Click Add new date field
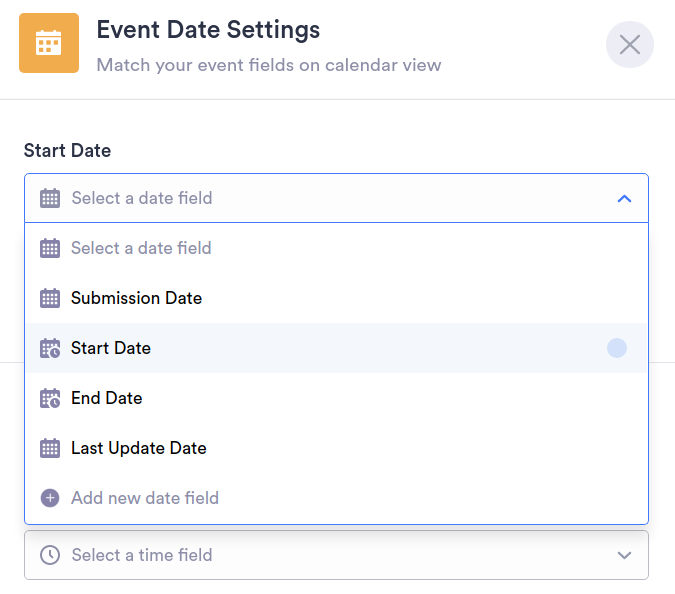 145,498
